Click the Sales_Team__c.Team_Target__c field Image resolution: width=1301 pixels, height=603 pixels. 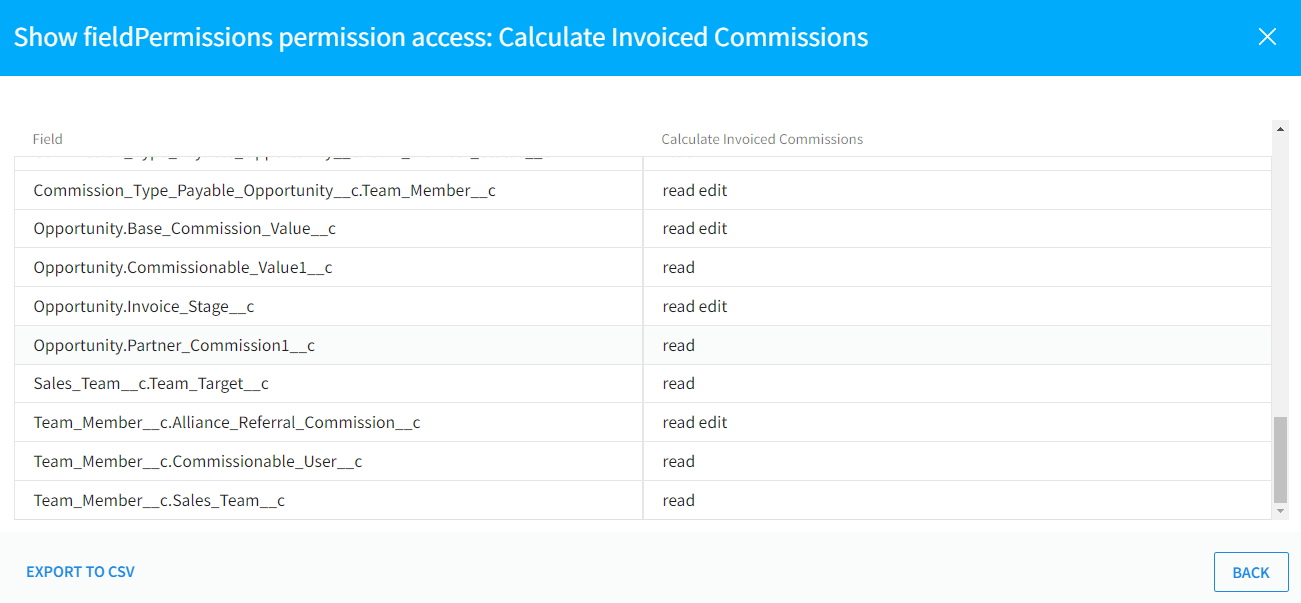[x=151, y=384]
